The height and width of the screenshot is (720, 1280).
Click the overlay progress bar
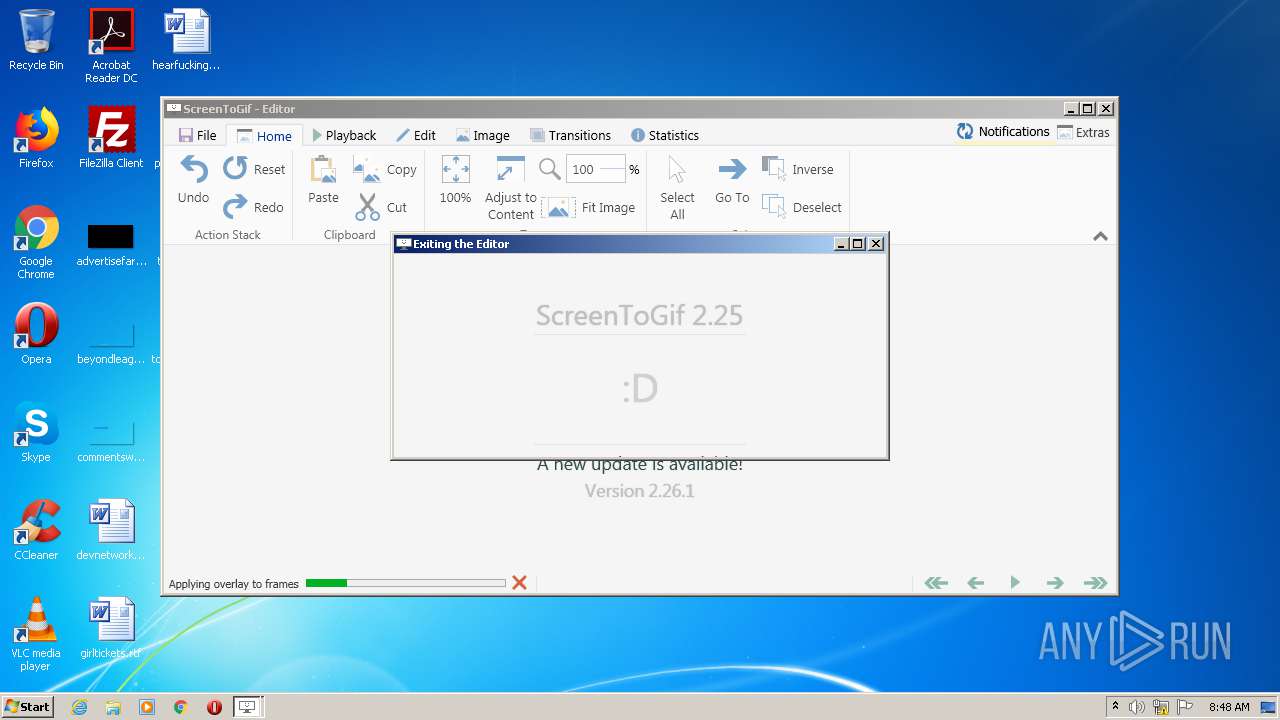[x=405, y=582]
